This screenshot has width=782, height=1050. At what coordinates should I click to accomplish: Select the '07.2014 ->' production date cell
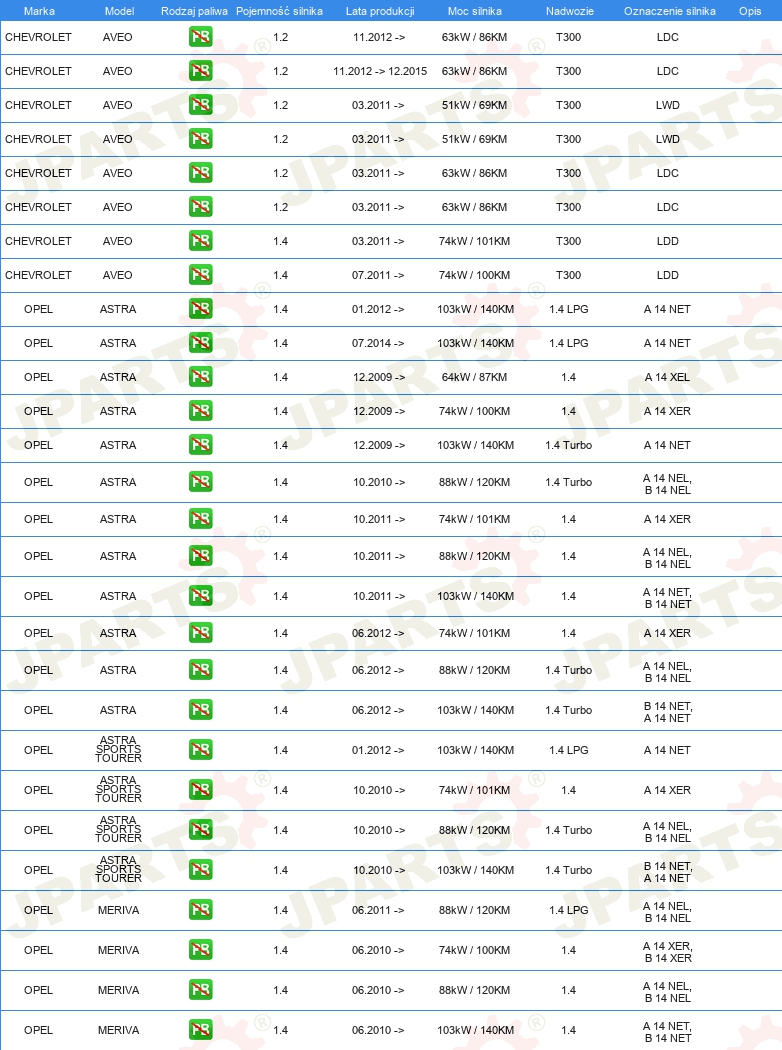[378, 343]
